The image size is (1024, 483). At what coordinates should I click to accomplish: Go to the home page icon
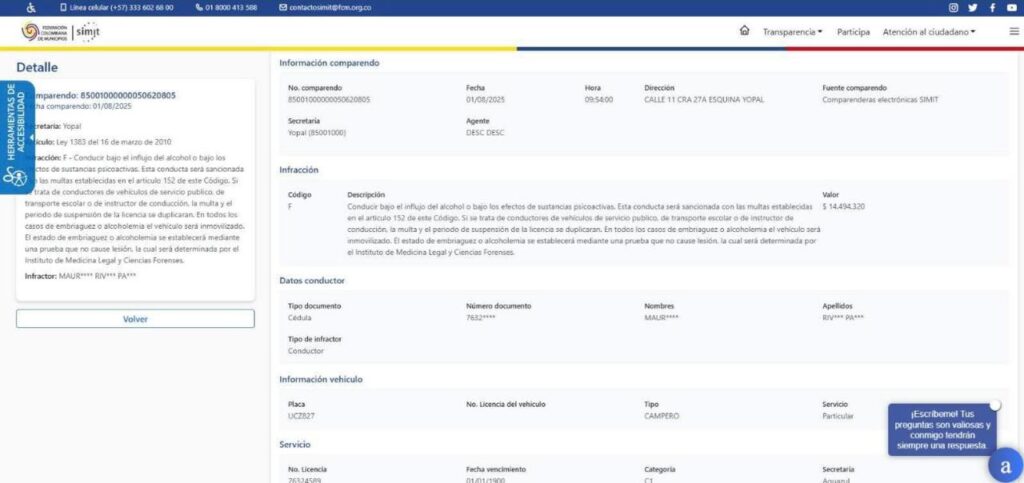(744, 31)
